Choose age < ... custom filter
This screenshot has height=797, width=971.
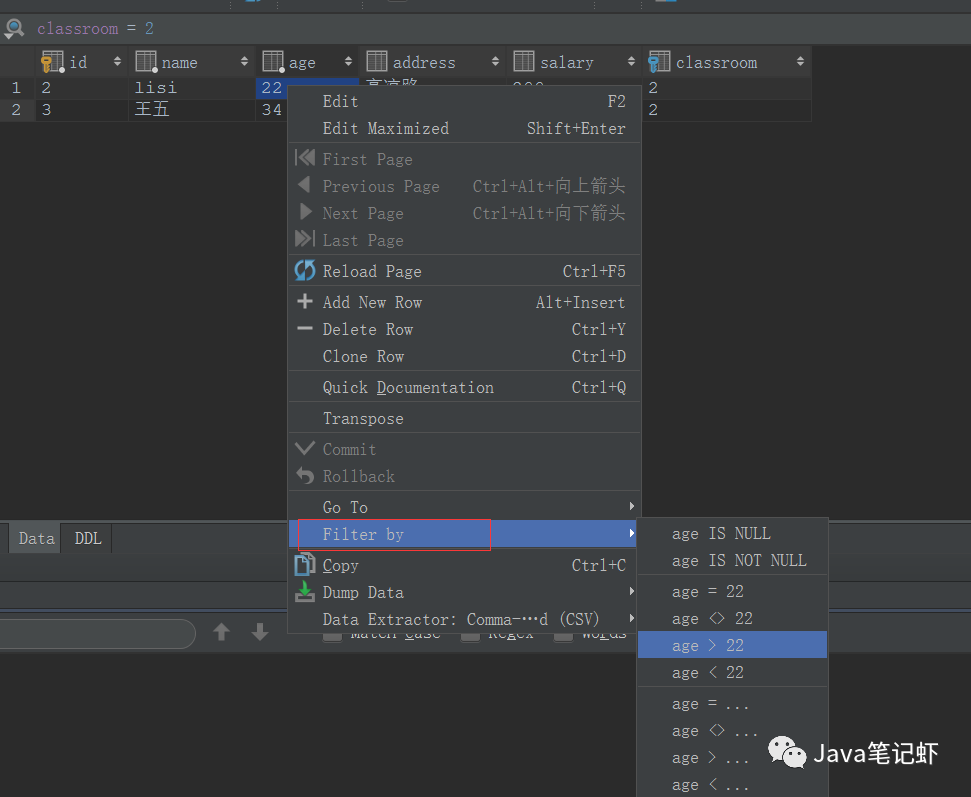(733, 785)
